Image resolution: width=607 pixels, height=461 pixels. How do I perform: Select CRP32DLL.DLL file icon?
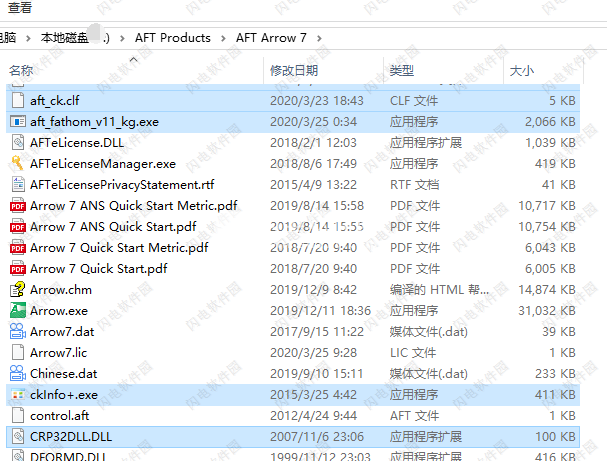click(x=18, y=437)
